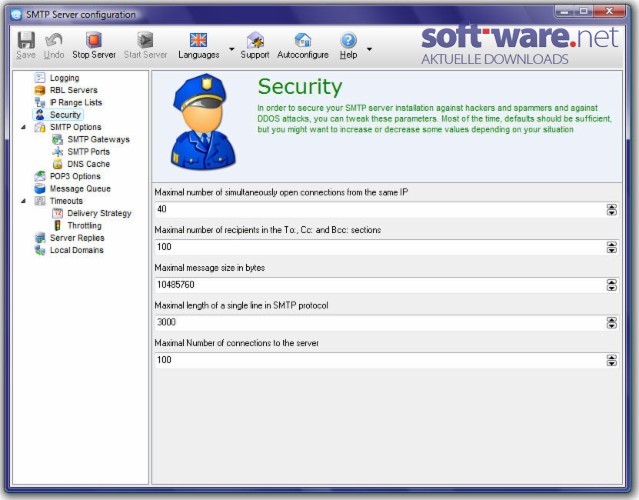Open Message Queue page
This screenshot has width=639, height=500.
[x=80, y=188]
